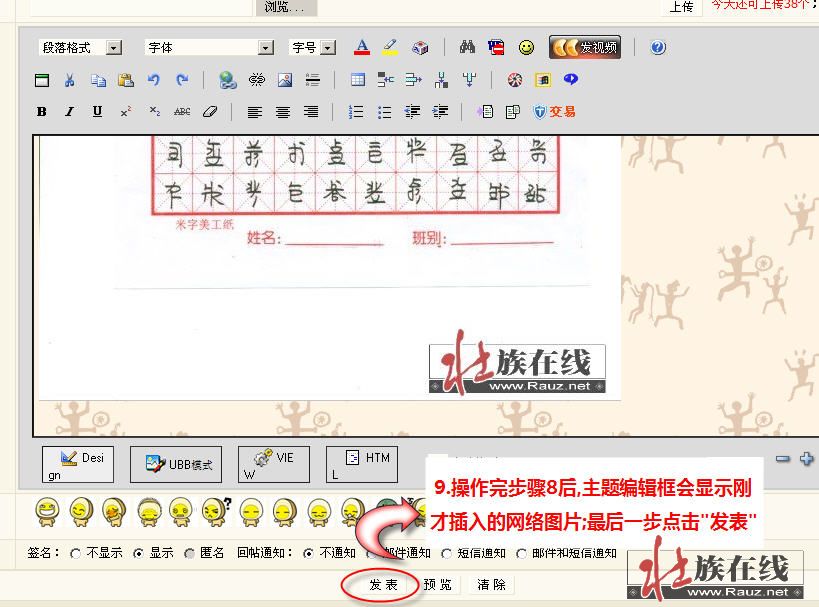The width and height of the screenshot is (819, 607).
Task: Click the 预览 preview button
Action: tap(437, 585)
